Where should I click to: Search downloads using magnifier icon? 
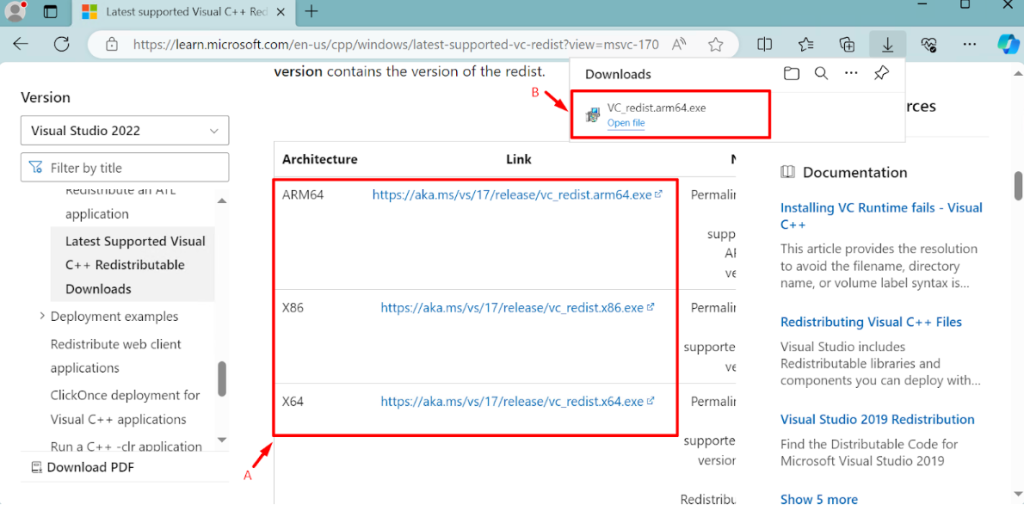(x=821, y=74)
